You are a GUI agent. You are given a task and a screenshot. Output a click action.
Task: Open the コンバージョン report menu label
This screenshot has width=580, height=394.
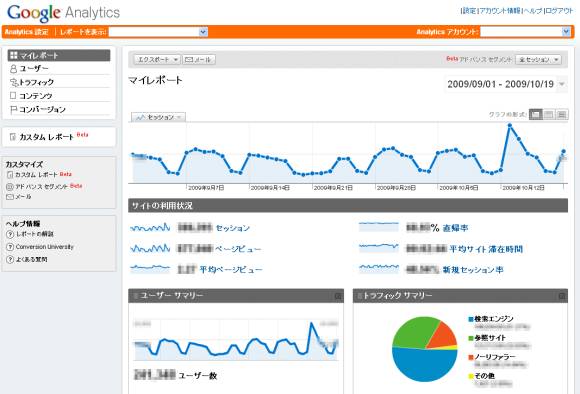[43, 110]
